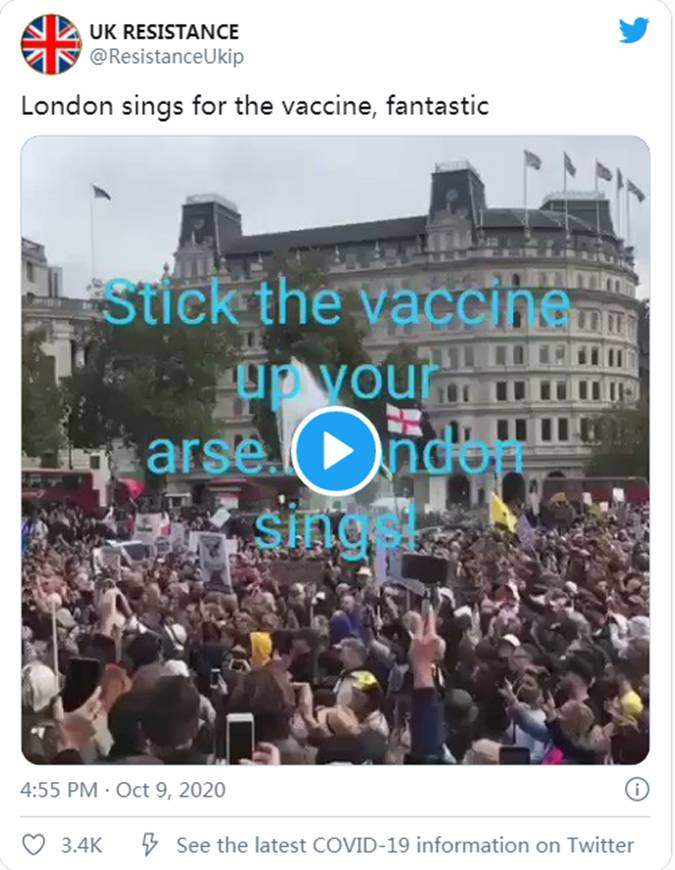Click the word "Twitter" in the COVID-19 link

[x=598, y=845]
